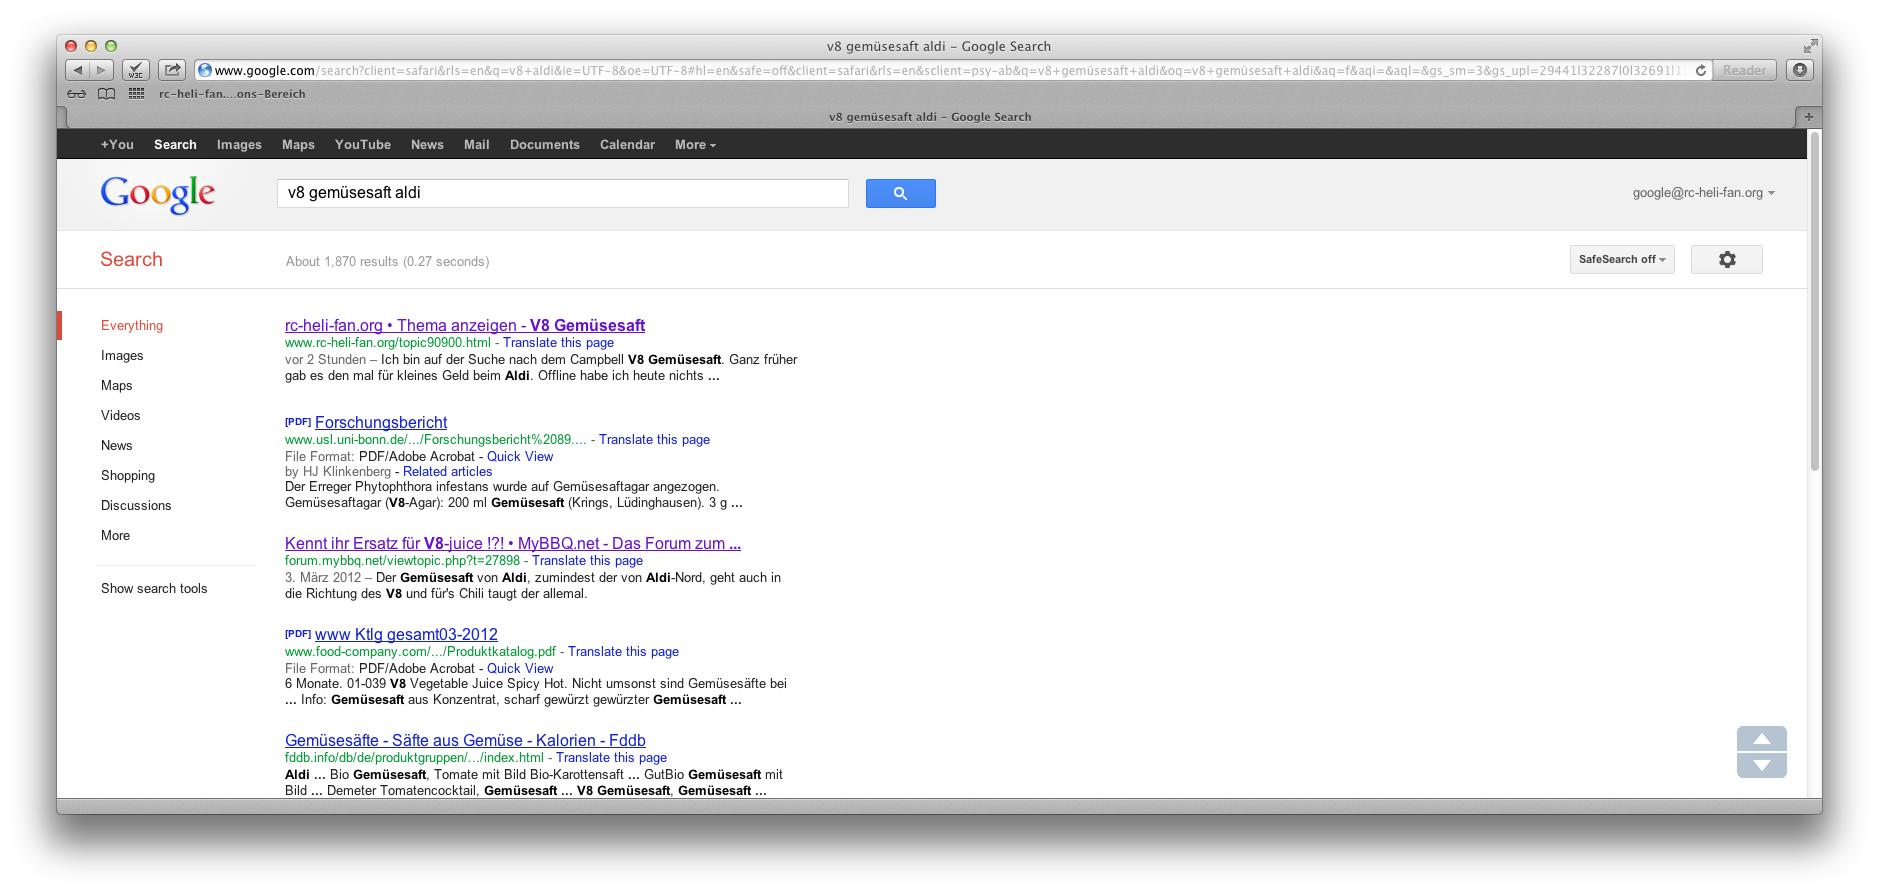The image size is (1879, 893).
Task: Click the site globe icon in address bar
Action: point(205,70)
